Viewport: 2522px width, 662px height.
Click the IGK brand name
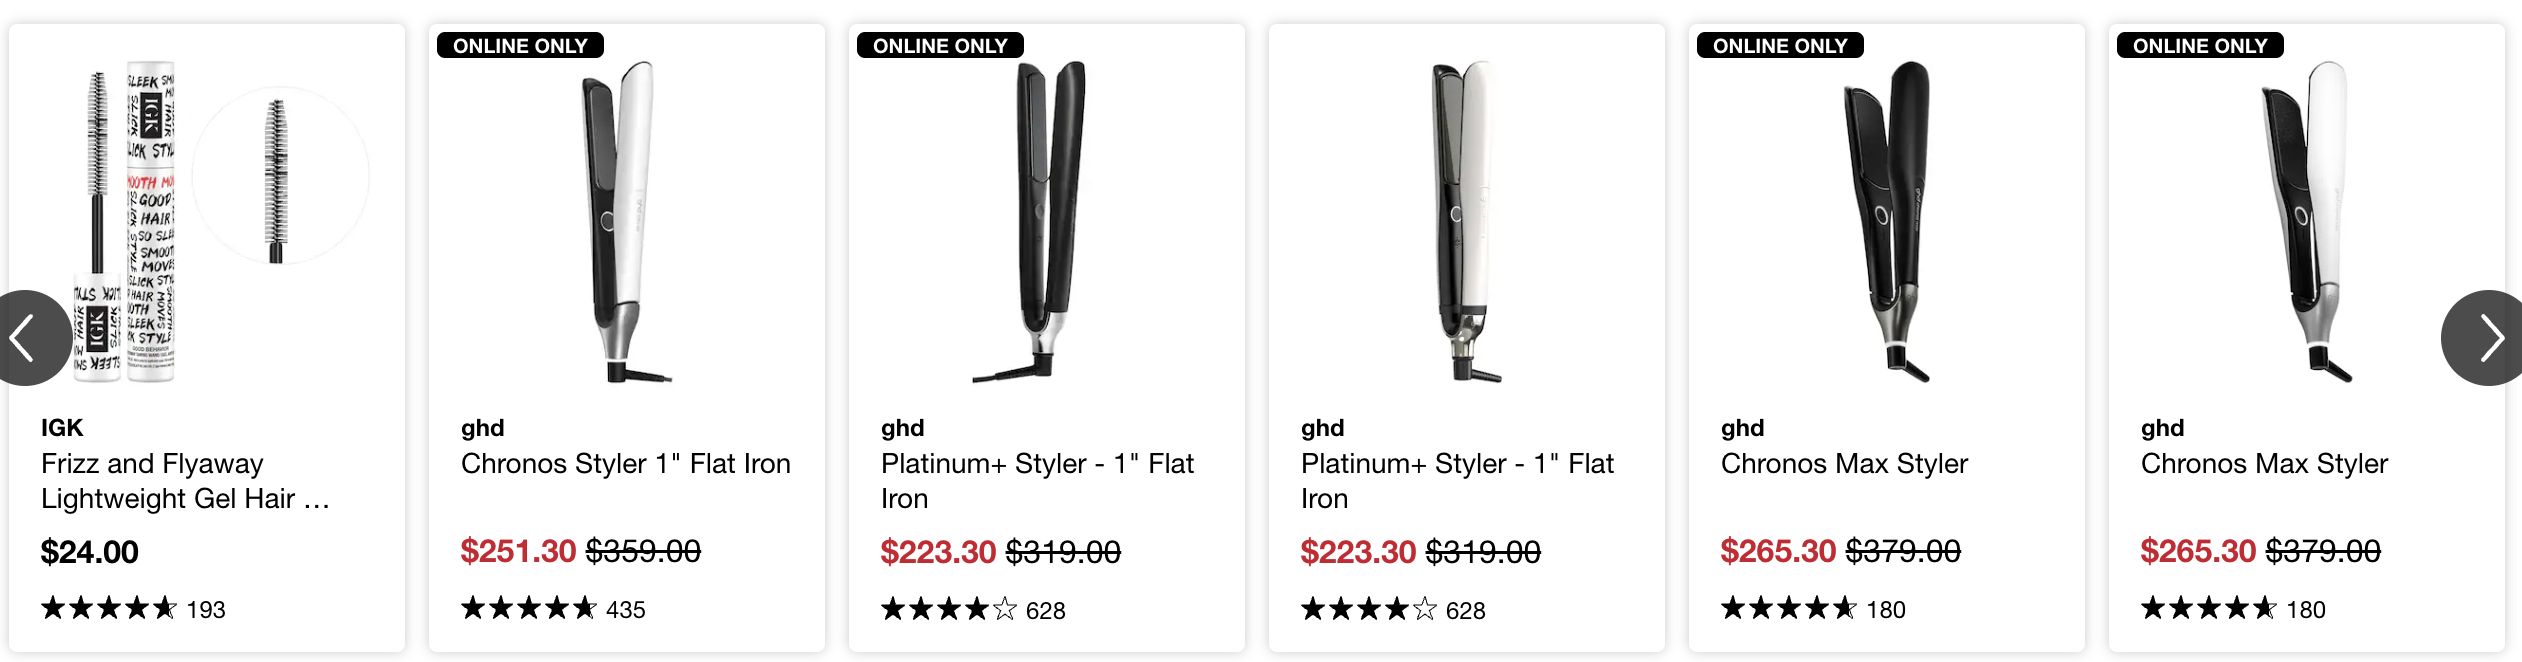pyautogui.click(x=62, y=428)
